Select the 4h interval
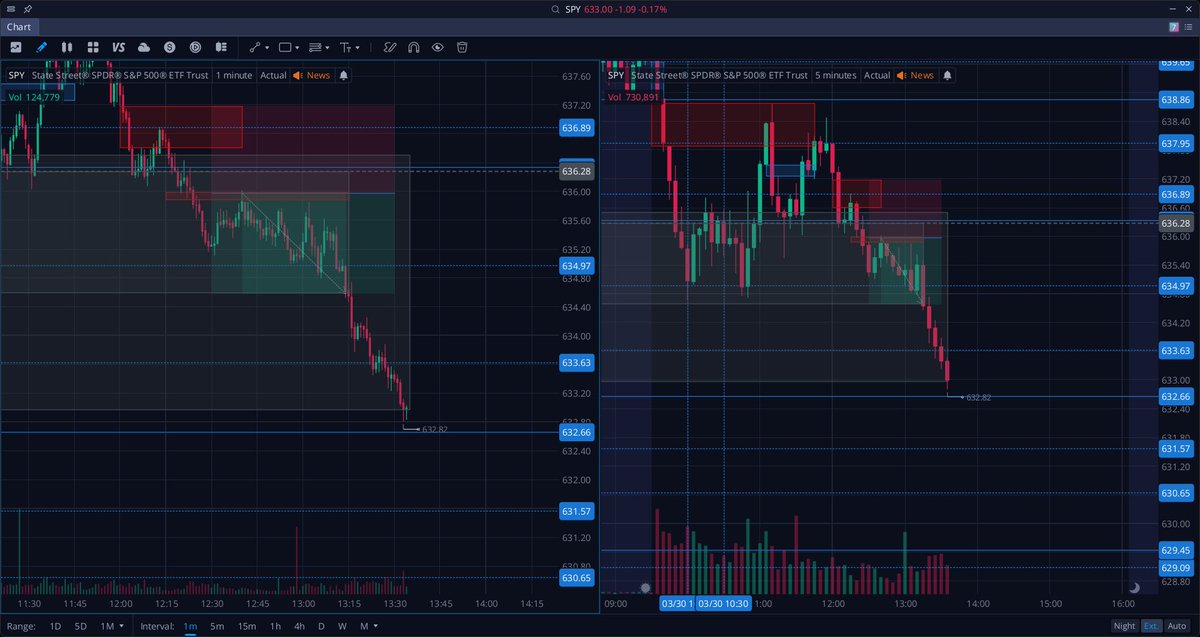The image size is (1200, 637). pyautogui.click(x=299, y=626)
